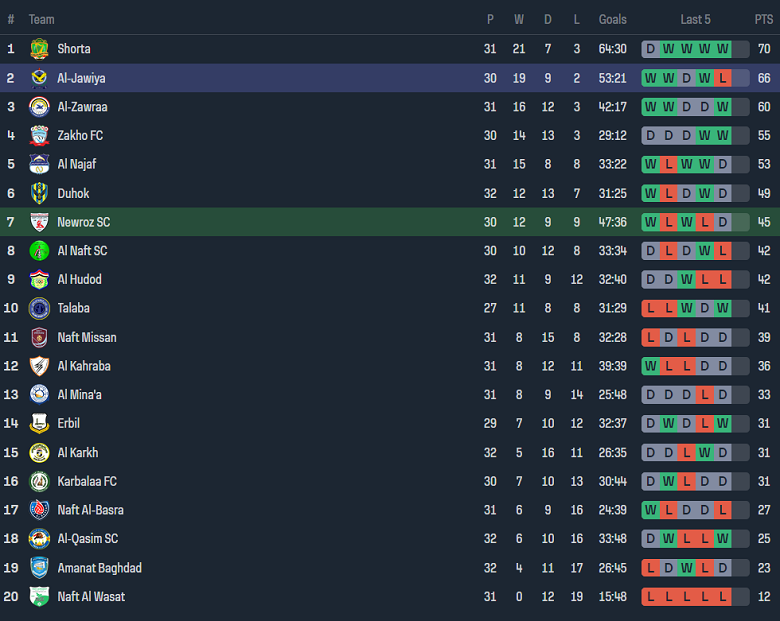
Task: Click the Erbil team badge
Action: 39,423
